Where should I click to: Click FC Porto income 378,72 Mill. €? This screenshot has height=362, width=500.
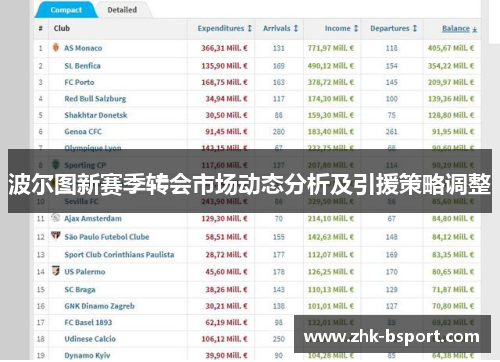(x=331, y=82)
